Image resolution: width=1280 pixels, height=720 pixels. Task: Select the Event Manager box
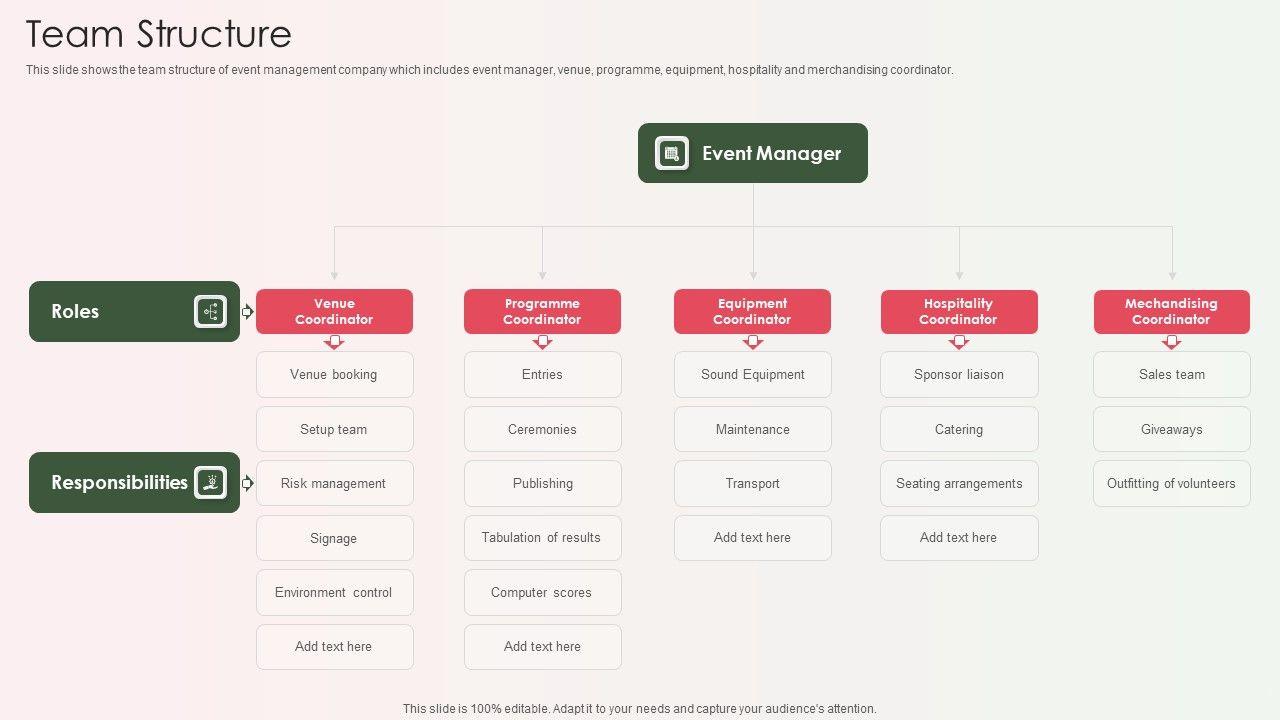[x=753, y=153]
